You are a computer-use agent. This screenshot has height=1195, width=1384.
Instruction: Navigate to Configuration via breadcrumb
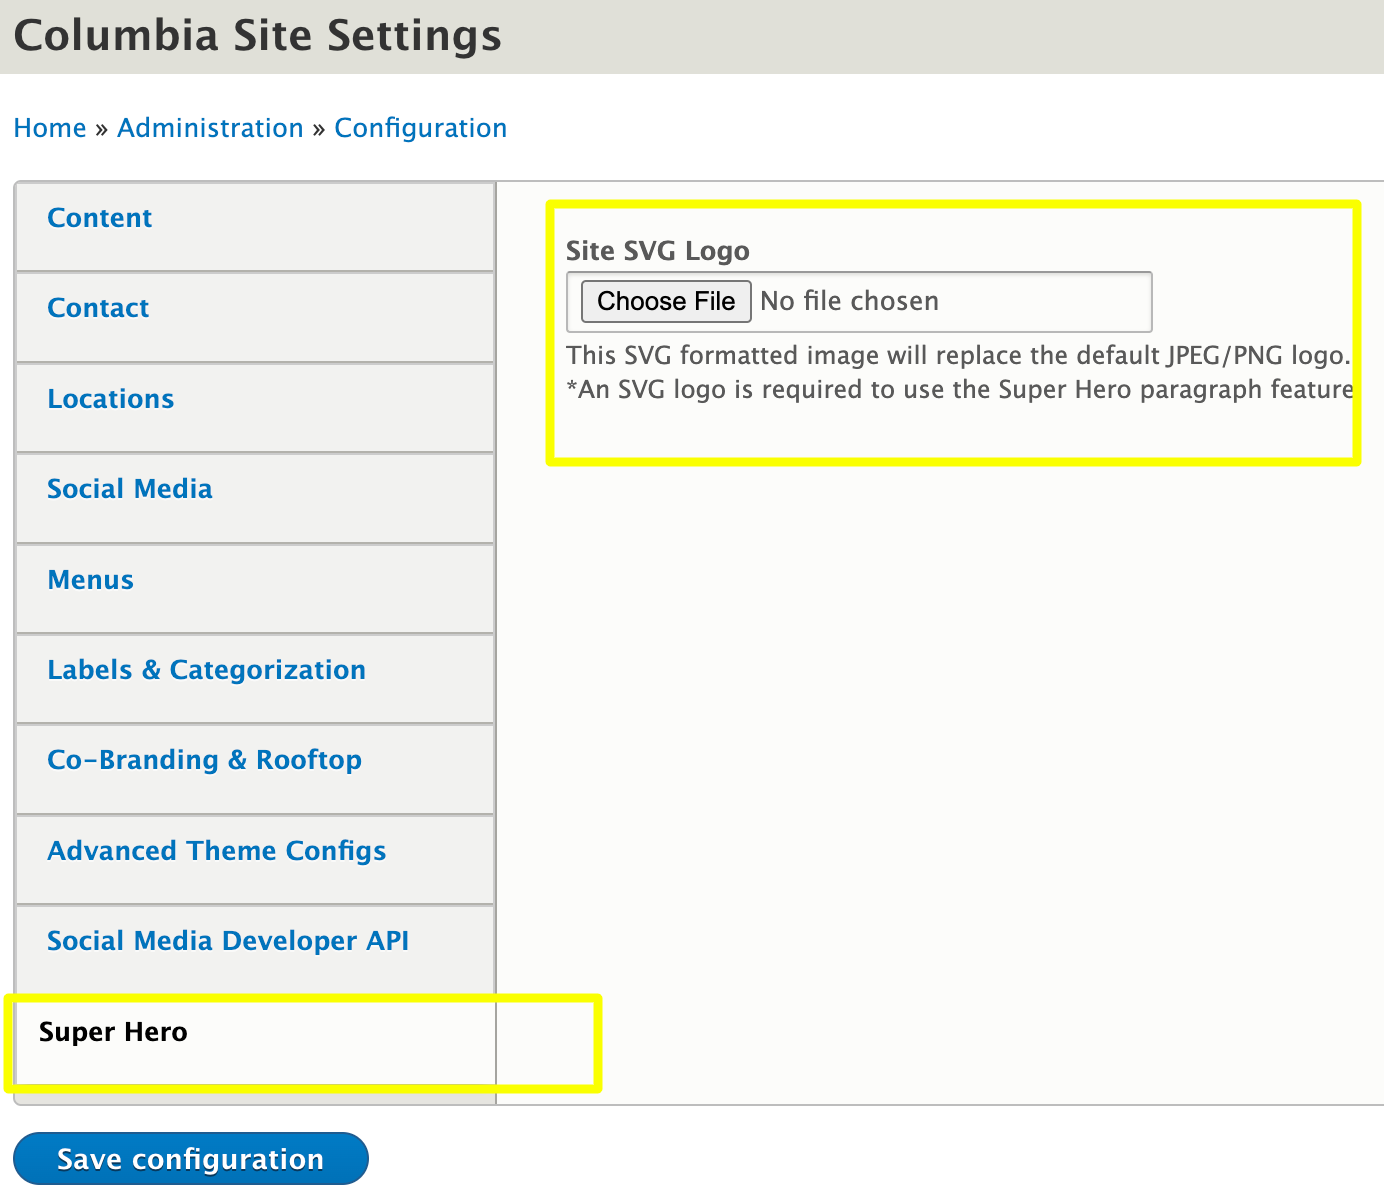coord(420,128)
